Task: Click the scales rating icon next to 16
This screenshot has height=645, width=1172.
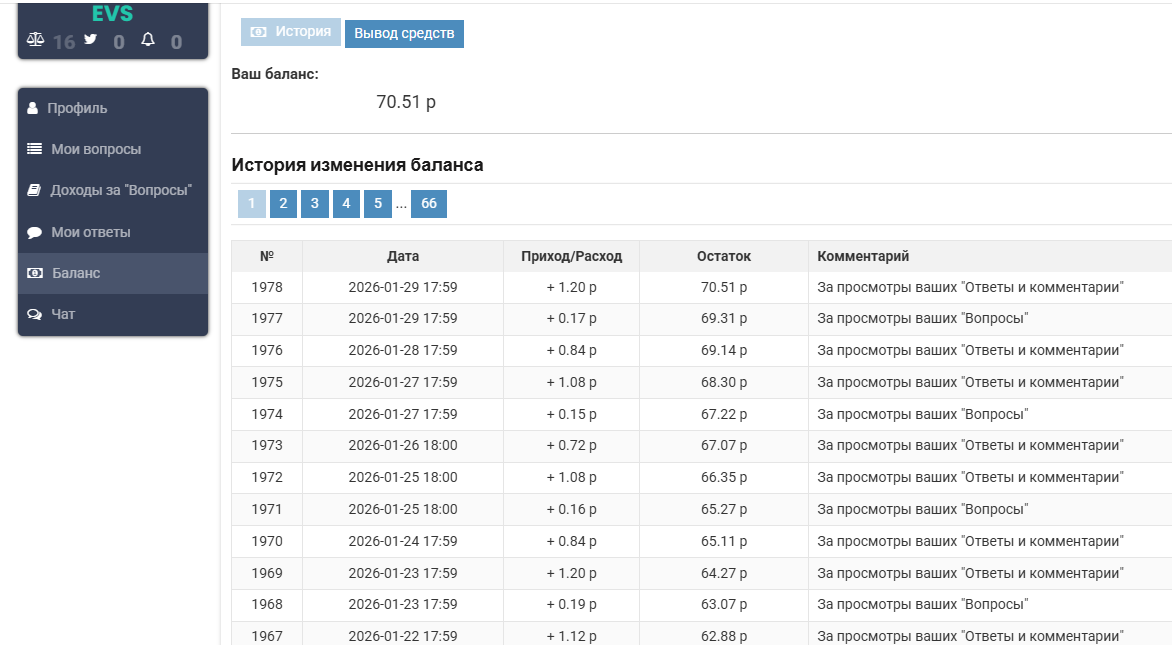Action: pyautogui.click(x=35, y=40)
